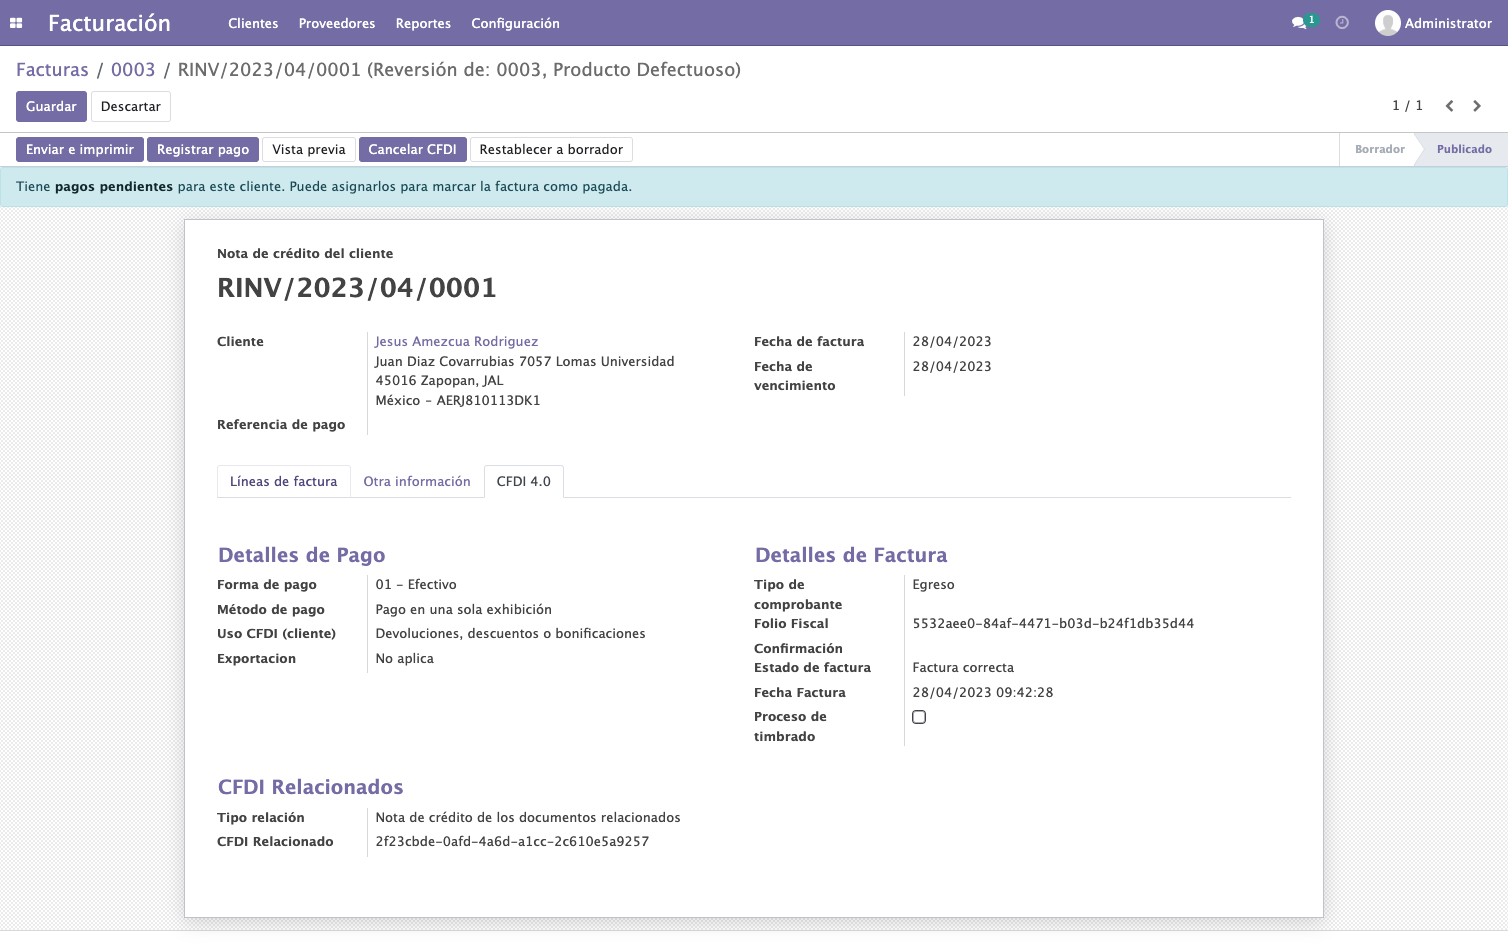
Task: Switch to Otra información tab
Action: click(x=417, y=482)
